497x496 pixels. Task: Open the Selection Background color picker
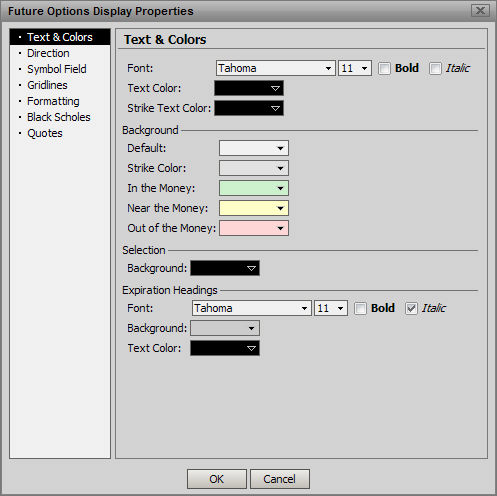click(x=225, y=268)
